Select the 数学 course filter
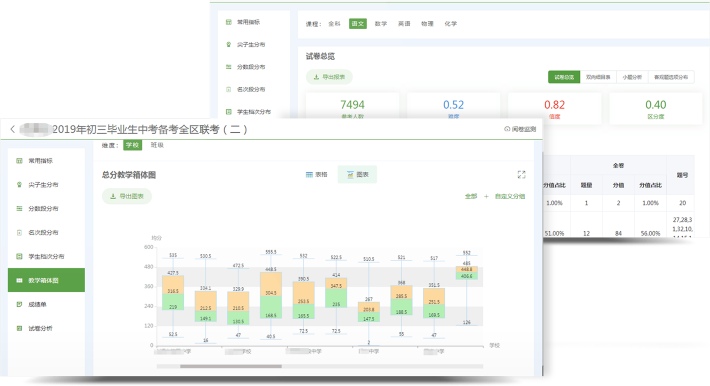710x386 pixels. [x=381, y=24]
